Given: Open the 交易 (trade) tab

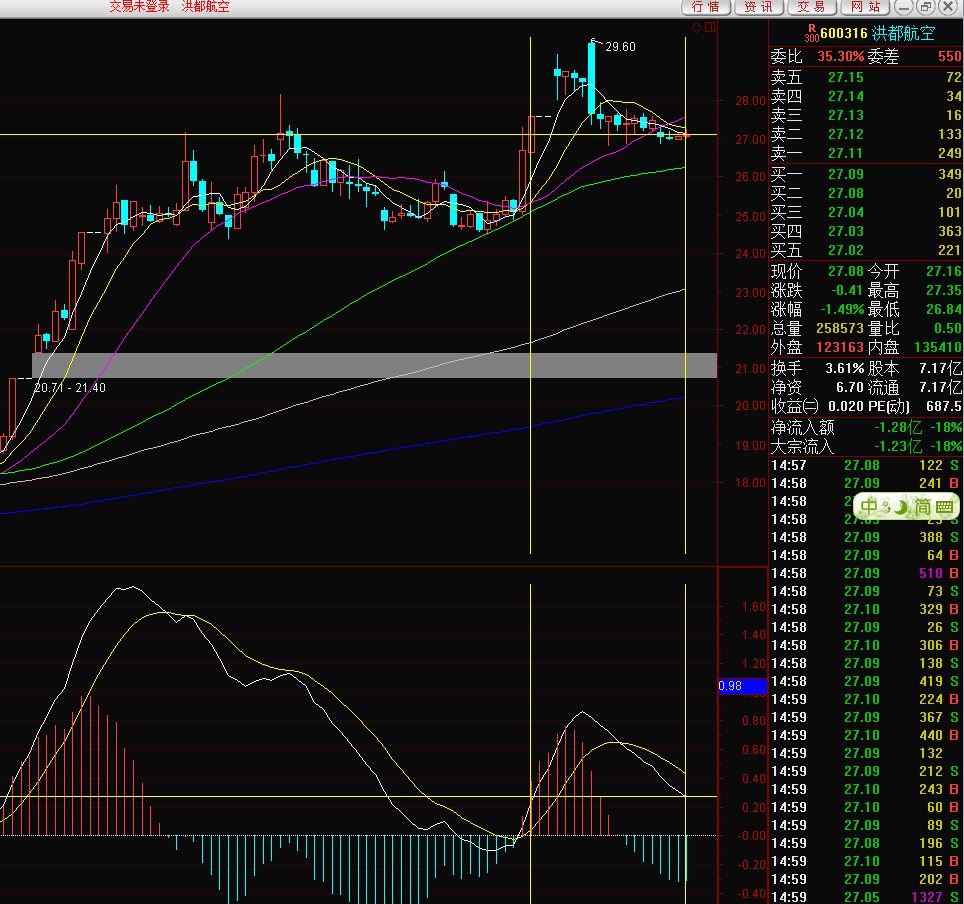Looking at the screenshot, I should 812,7.
